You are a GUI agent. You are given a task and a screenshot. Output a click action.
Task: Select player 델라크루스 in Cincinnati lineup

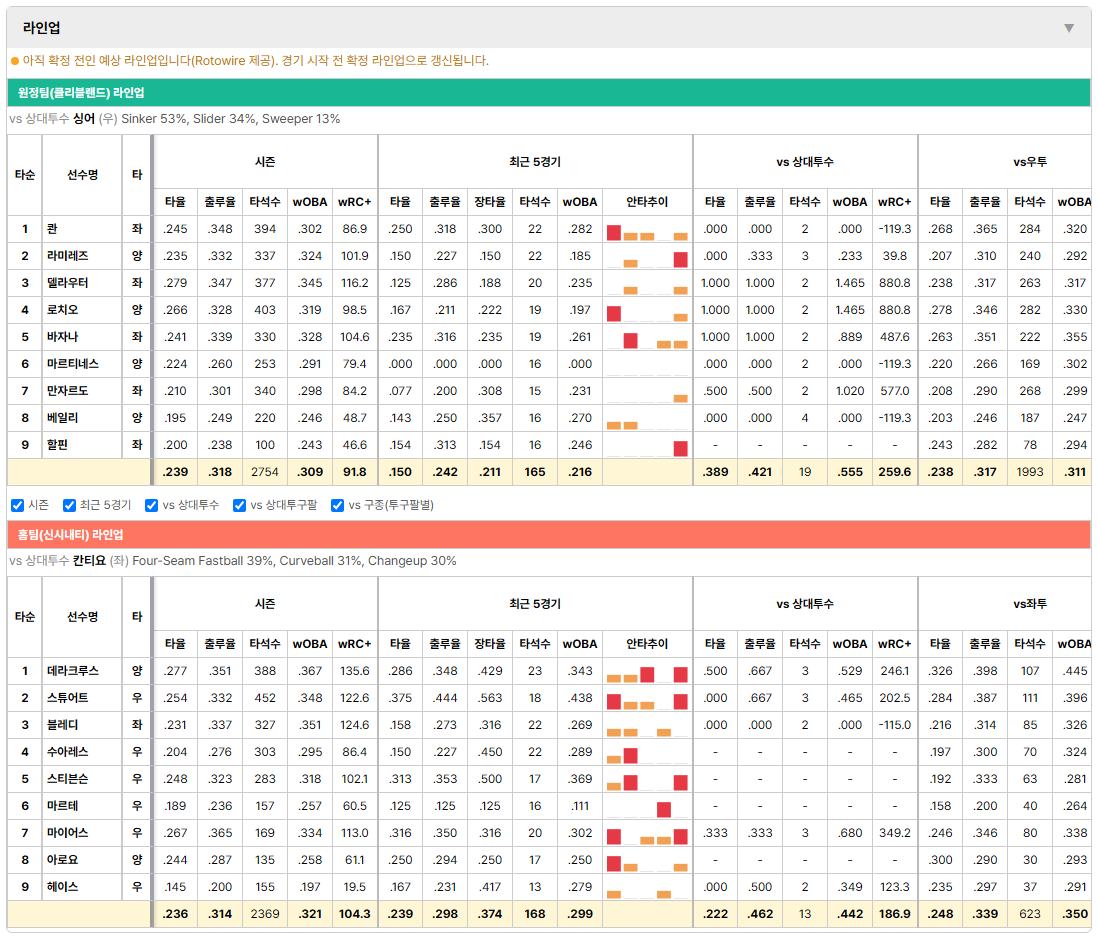pos(73,671)
